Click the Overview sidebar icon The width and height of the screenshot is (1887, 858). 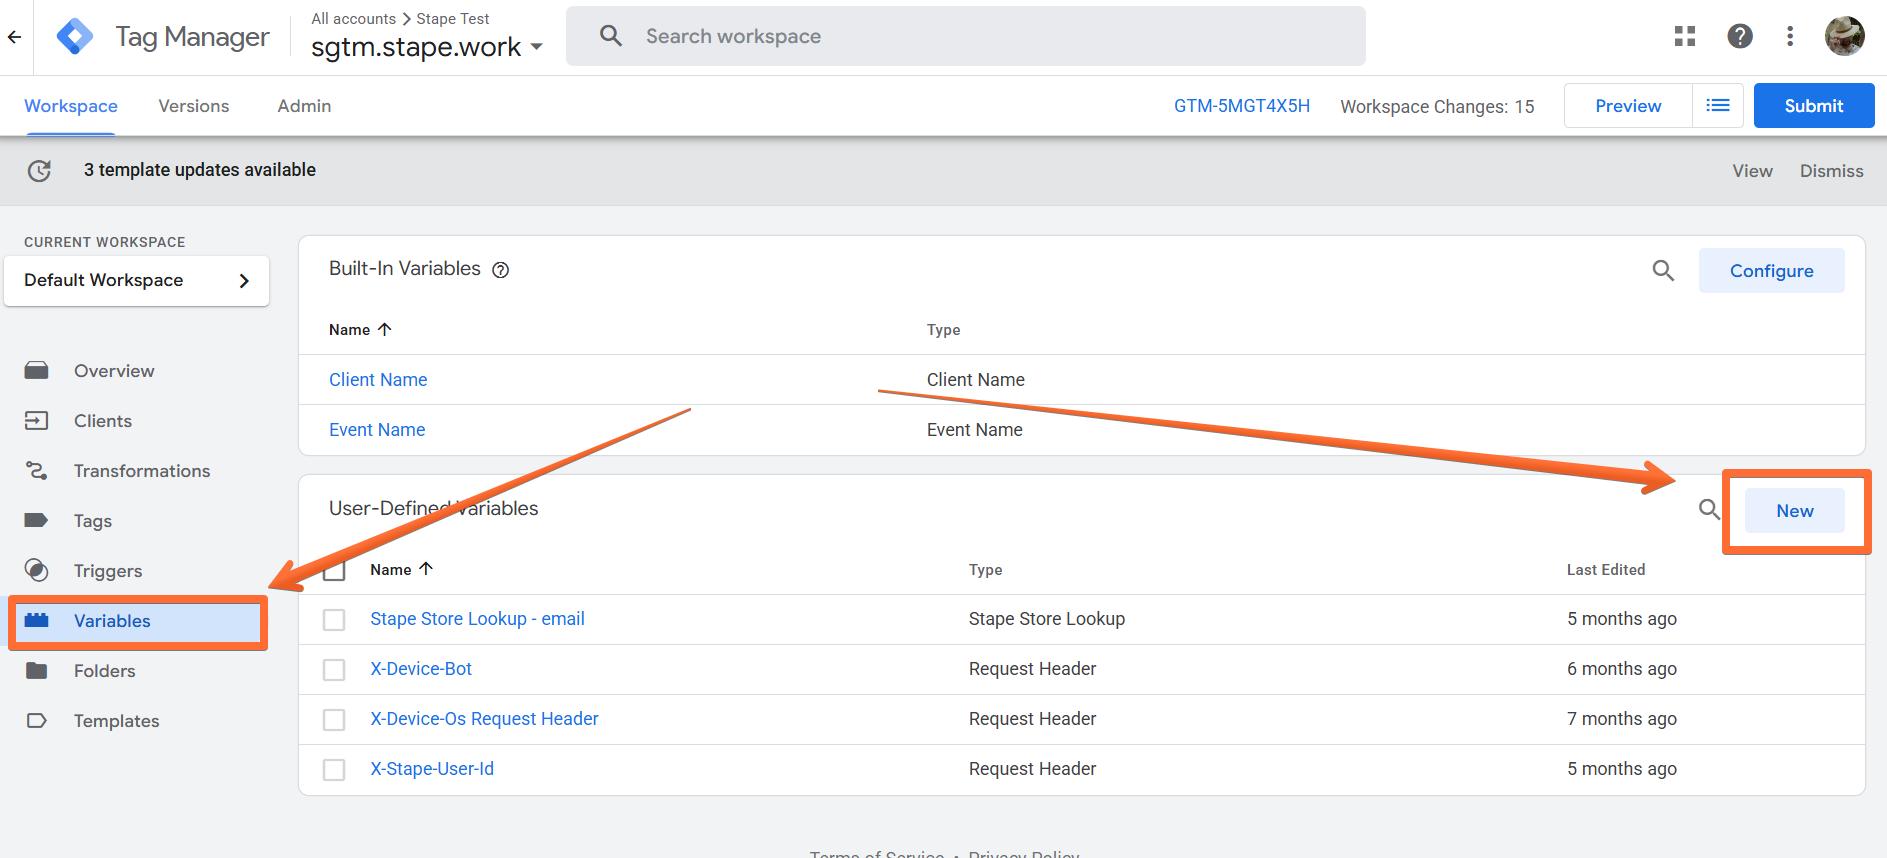(x=36, y=371)
